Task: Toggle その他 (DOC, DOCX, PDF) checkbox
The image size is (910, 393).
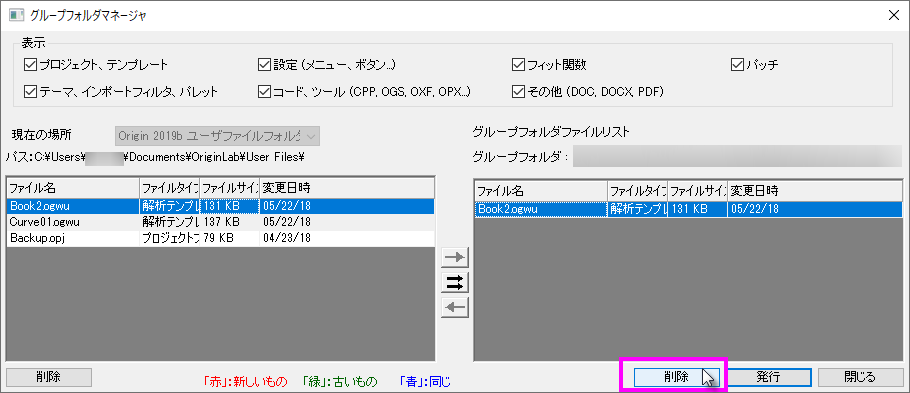Action: pos(519,91)
